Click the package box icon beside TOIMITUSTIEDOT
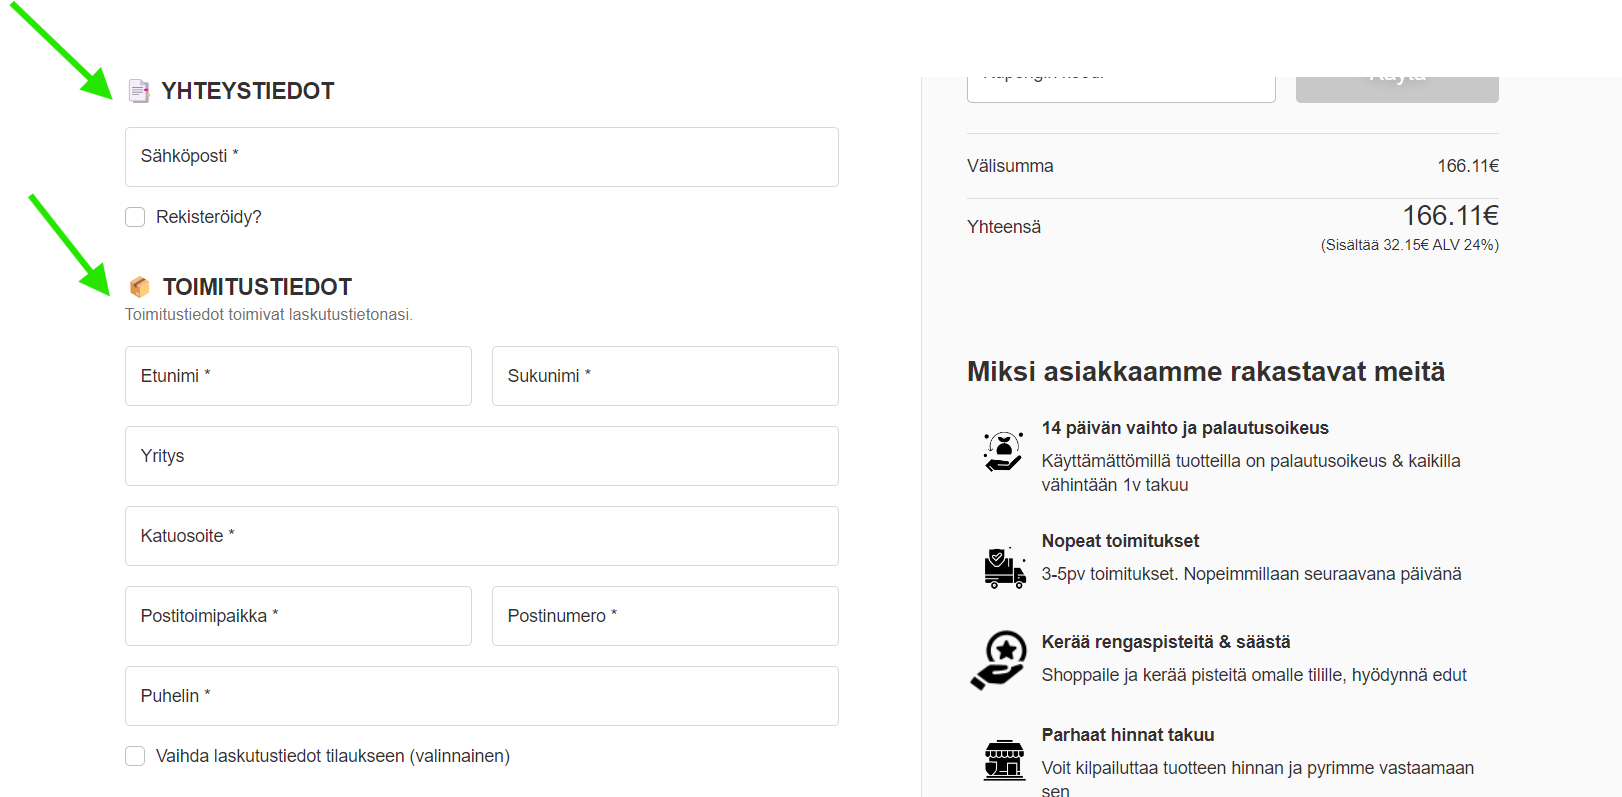 (x=140, y=287)
